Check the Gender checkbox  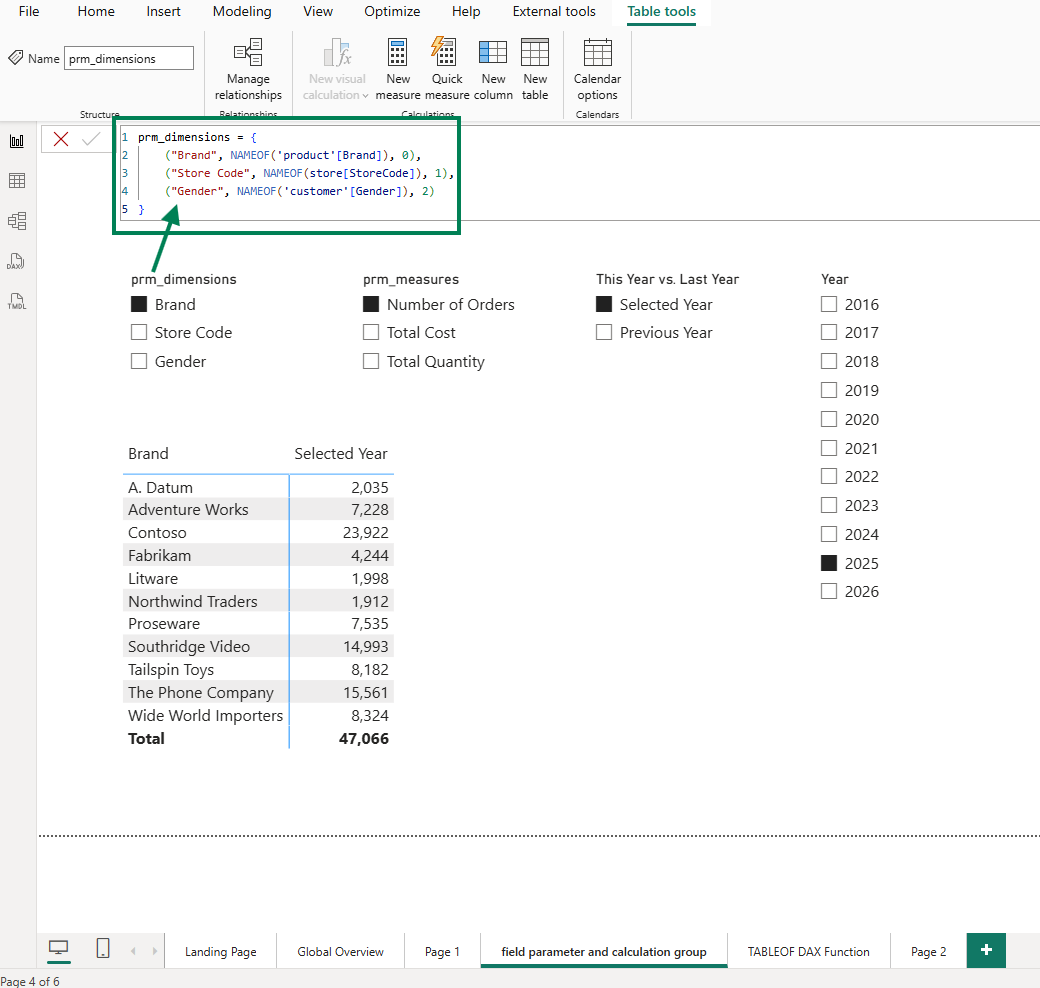click(x=139, y=361)
